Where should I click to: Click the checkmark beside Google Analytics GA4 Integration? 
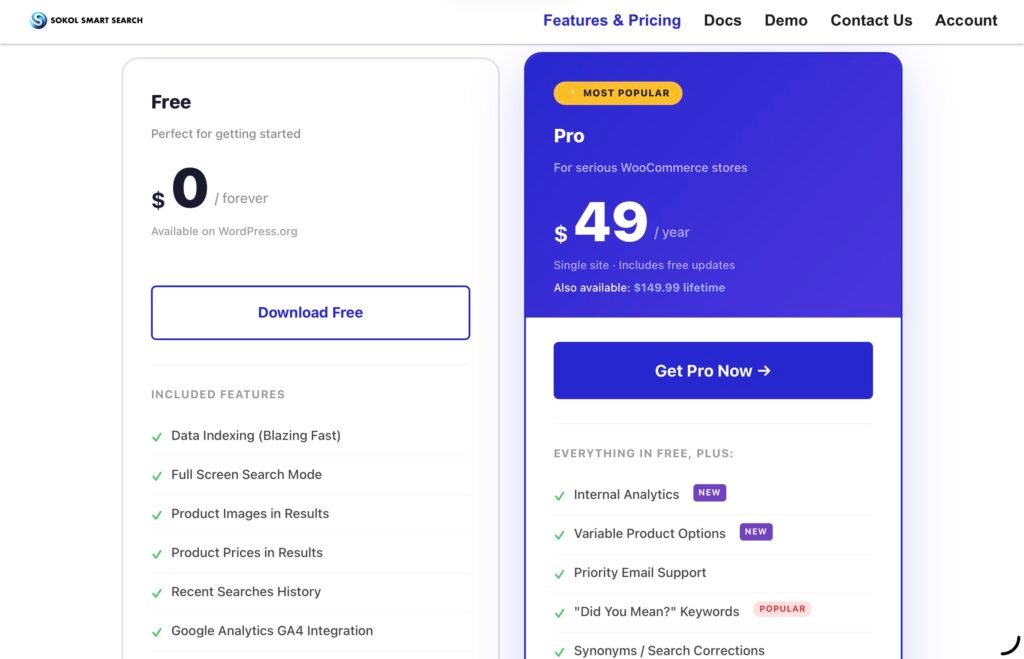click(x=157, y=633)
